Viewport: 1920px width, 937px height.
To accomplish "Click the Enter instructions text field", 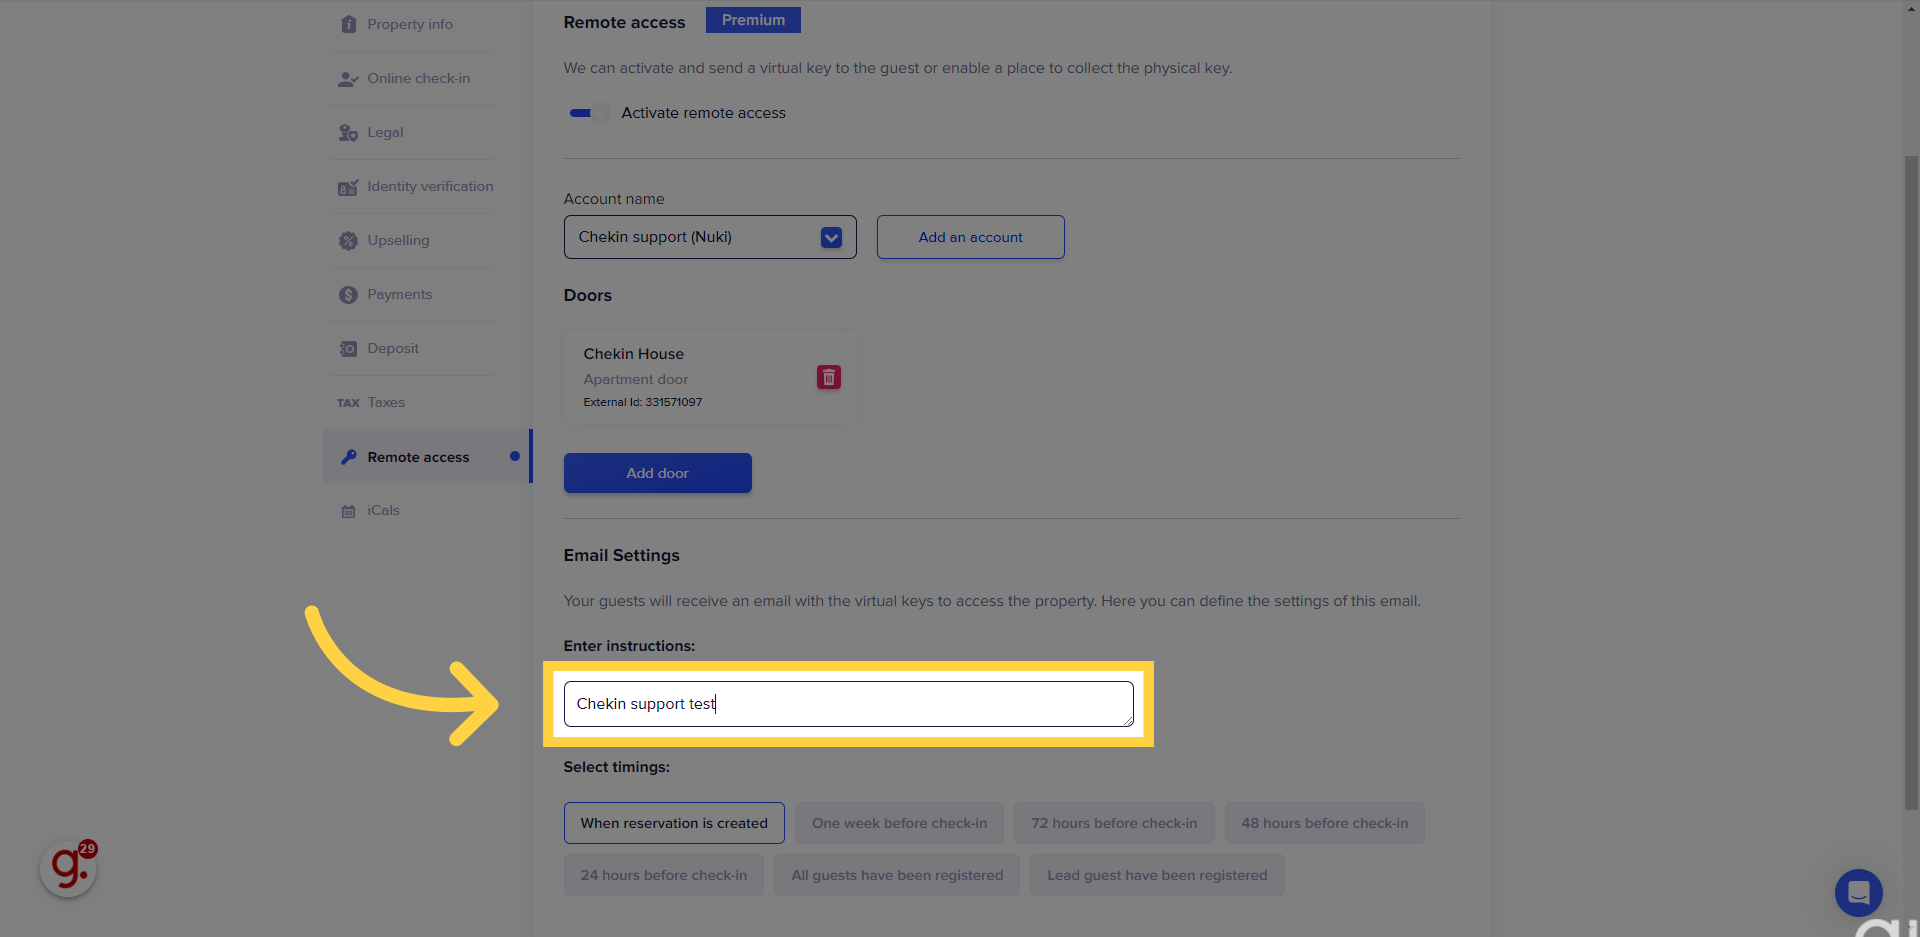I will click(848, 704).
